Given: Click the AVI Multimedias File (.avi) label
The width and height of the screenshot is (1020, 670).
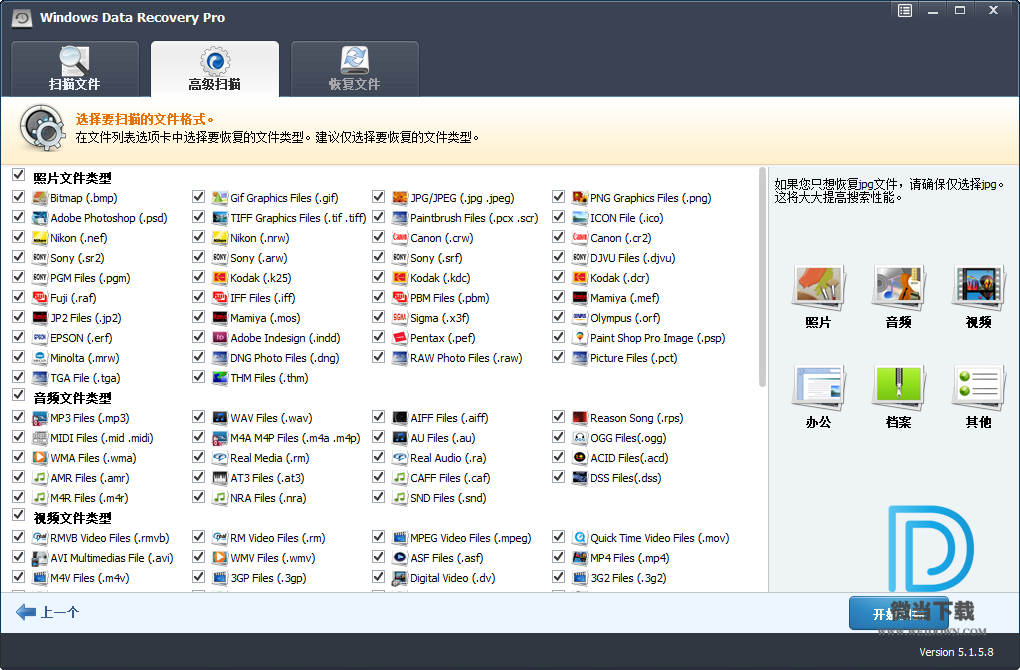Looking at the screenshot, I should (x=111, y=558).
